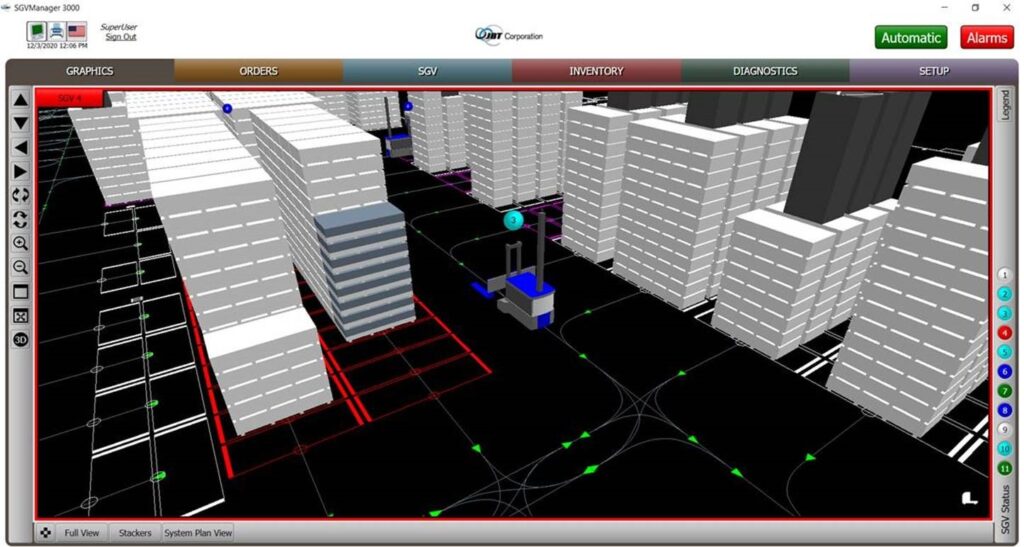Expand the SGV Status side panel
The width and height of the screenshot is (1024, 547).
pyautogui.click(x=1005, y=508)
